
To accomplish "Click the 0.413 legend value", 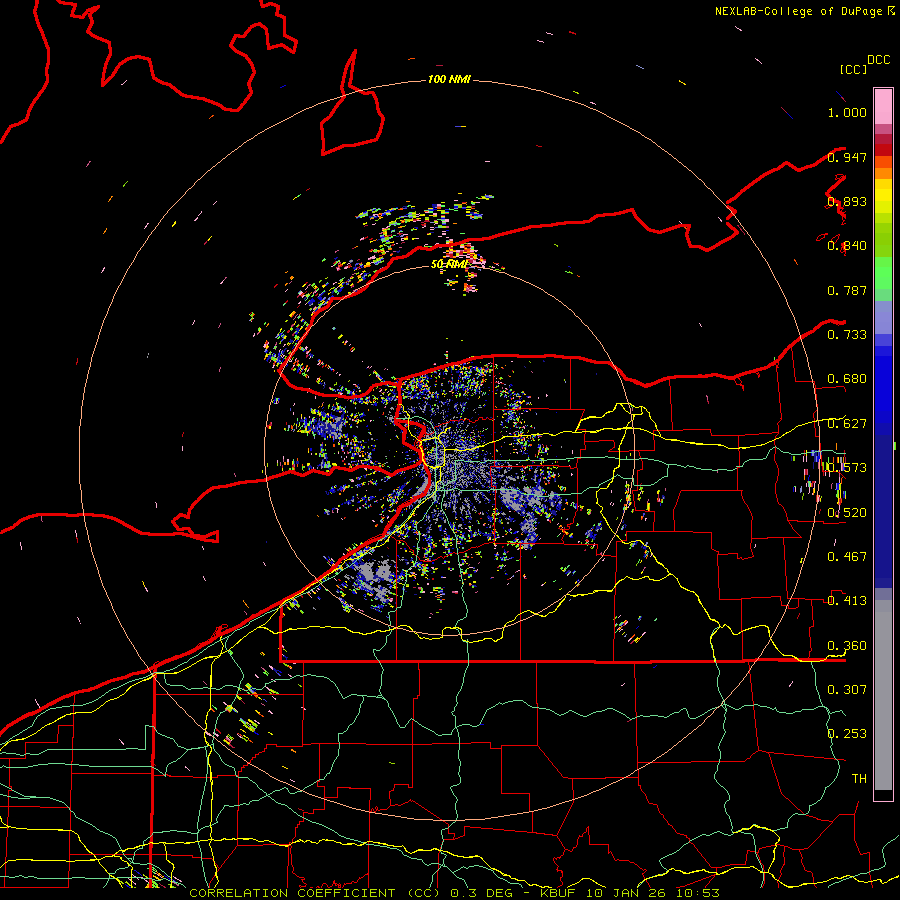I will click(847, 601).
